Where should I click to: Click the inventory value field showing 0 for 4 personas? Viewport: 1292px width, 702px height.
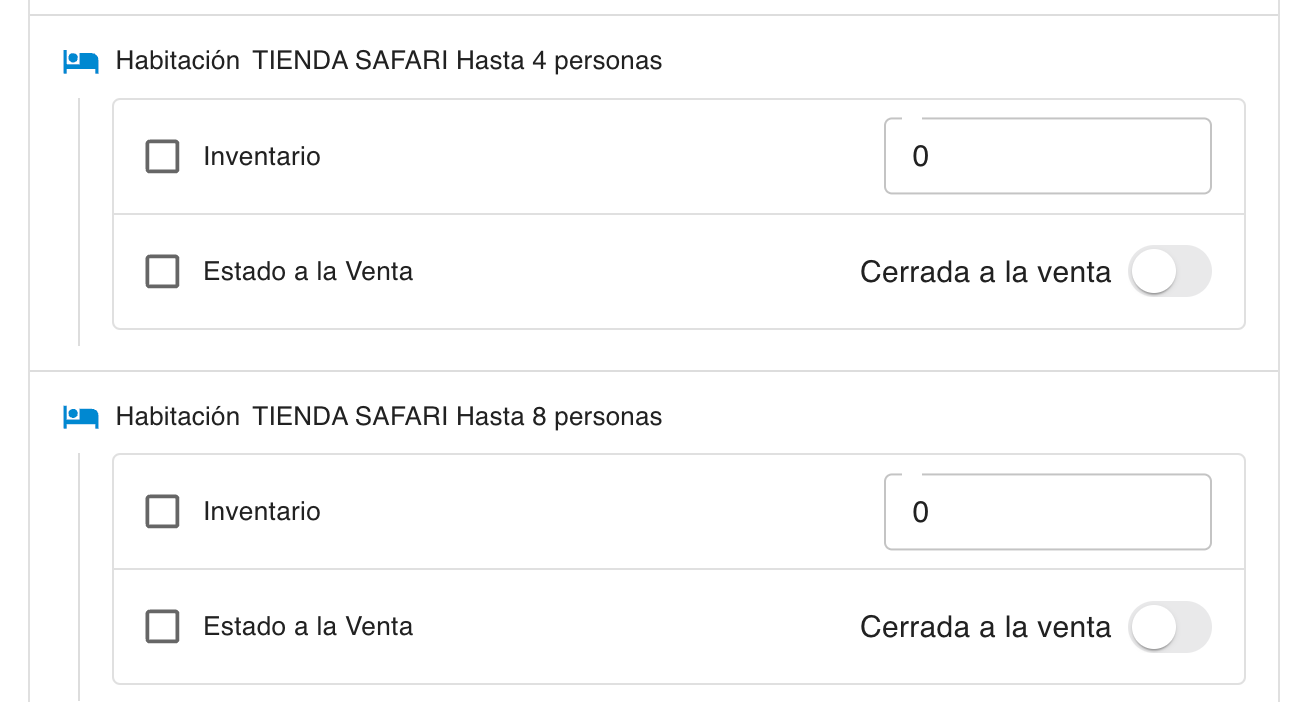(1047, 156)
